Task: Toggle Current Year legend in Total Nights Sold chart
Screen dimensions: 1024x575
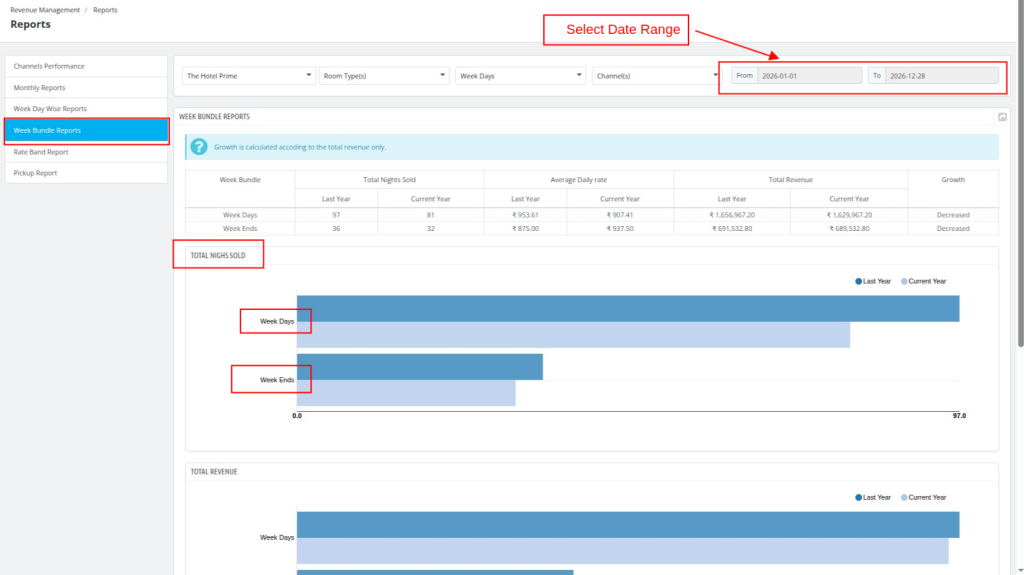Action: click(923, 281)
